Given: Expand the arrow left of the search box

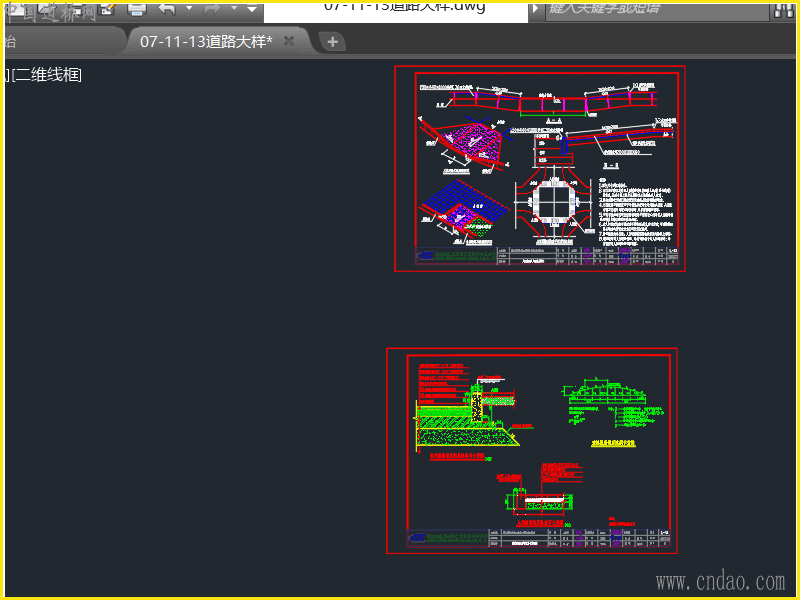Looking at the screenshot, I should click(535, 9).
